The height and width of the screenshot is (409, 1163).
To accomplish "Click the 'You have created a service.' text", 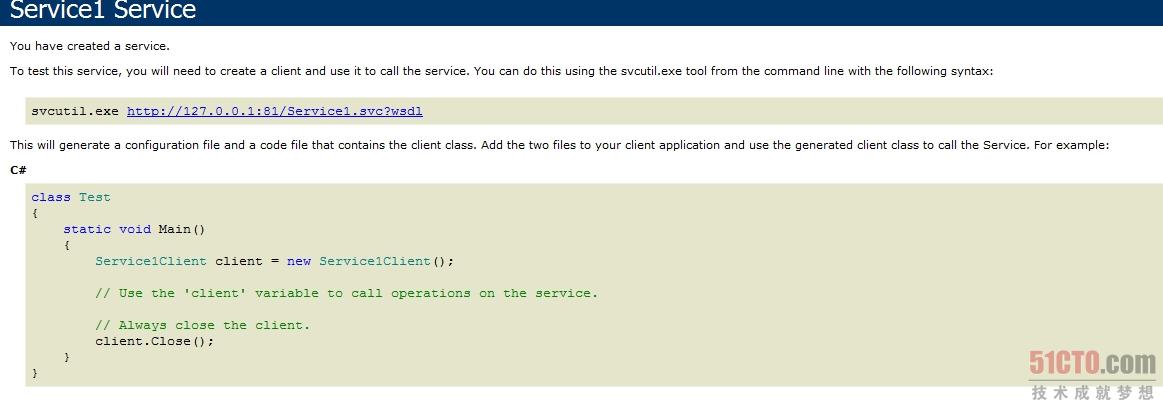I will click(x=90, y=46).
